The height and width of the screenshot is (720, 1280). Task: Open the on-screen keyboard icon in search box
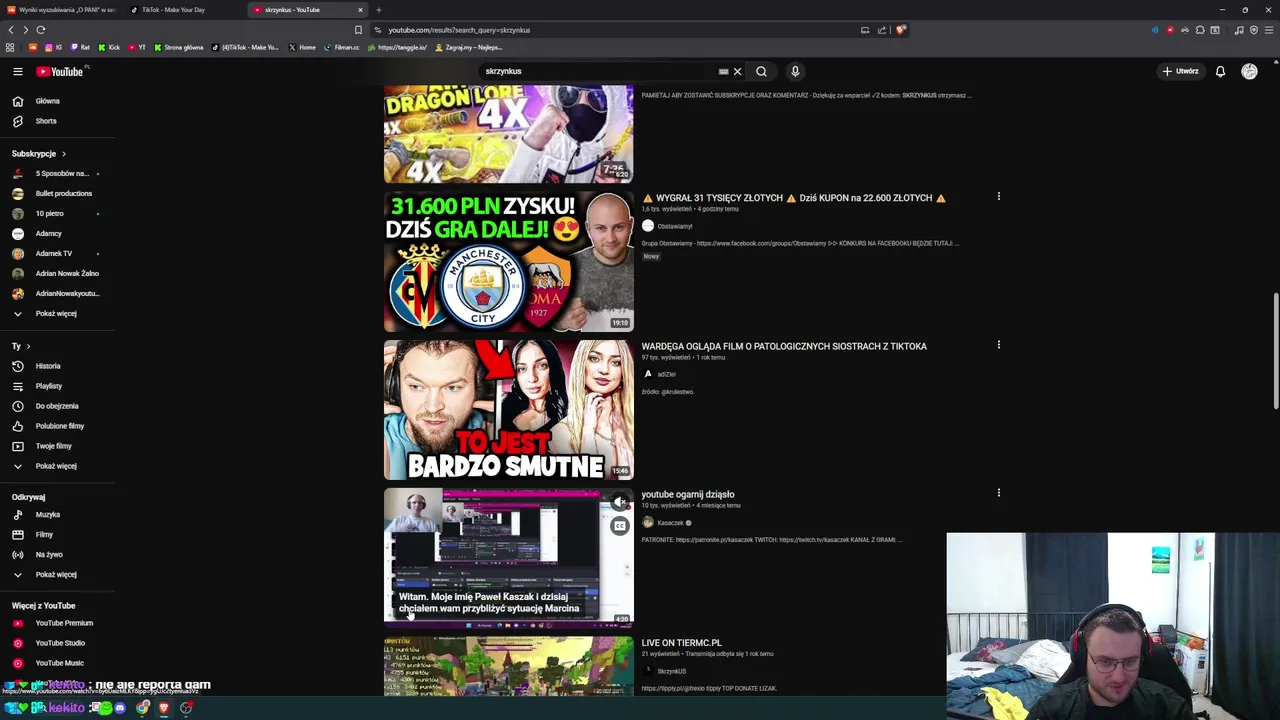(723, 71)
